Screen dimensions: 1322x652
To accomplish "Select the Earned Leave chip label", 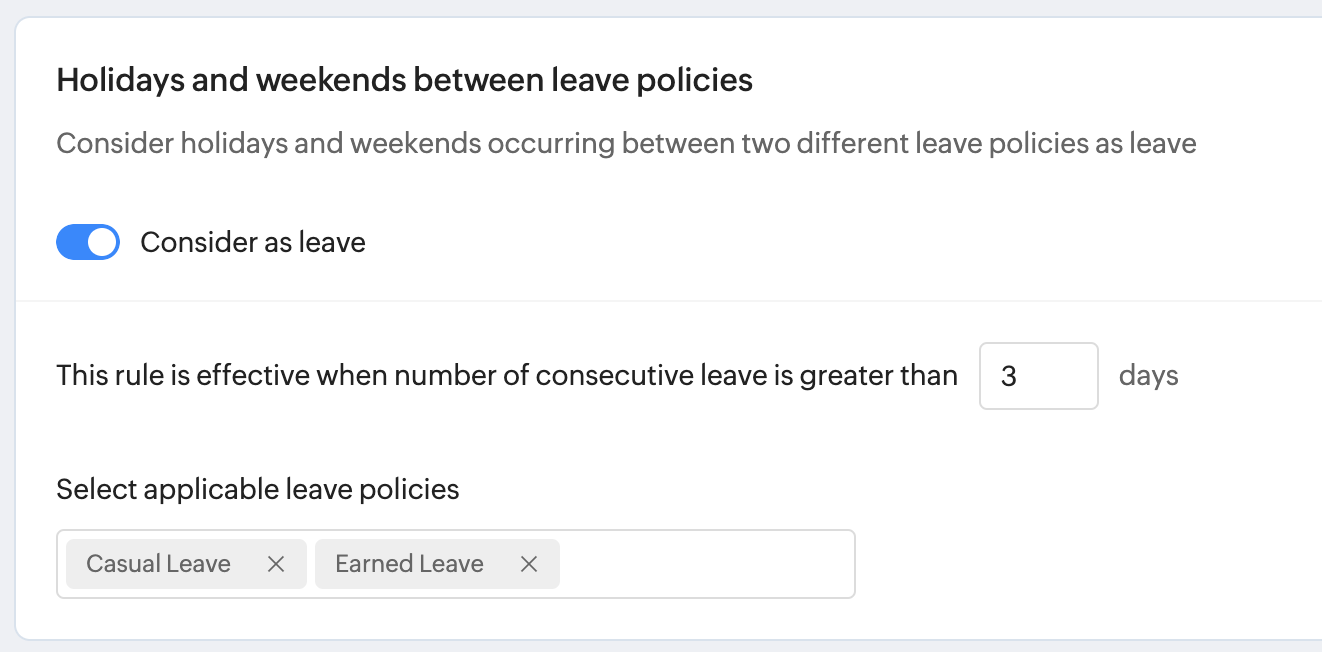I will click(409, 564).
